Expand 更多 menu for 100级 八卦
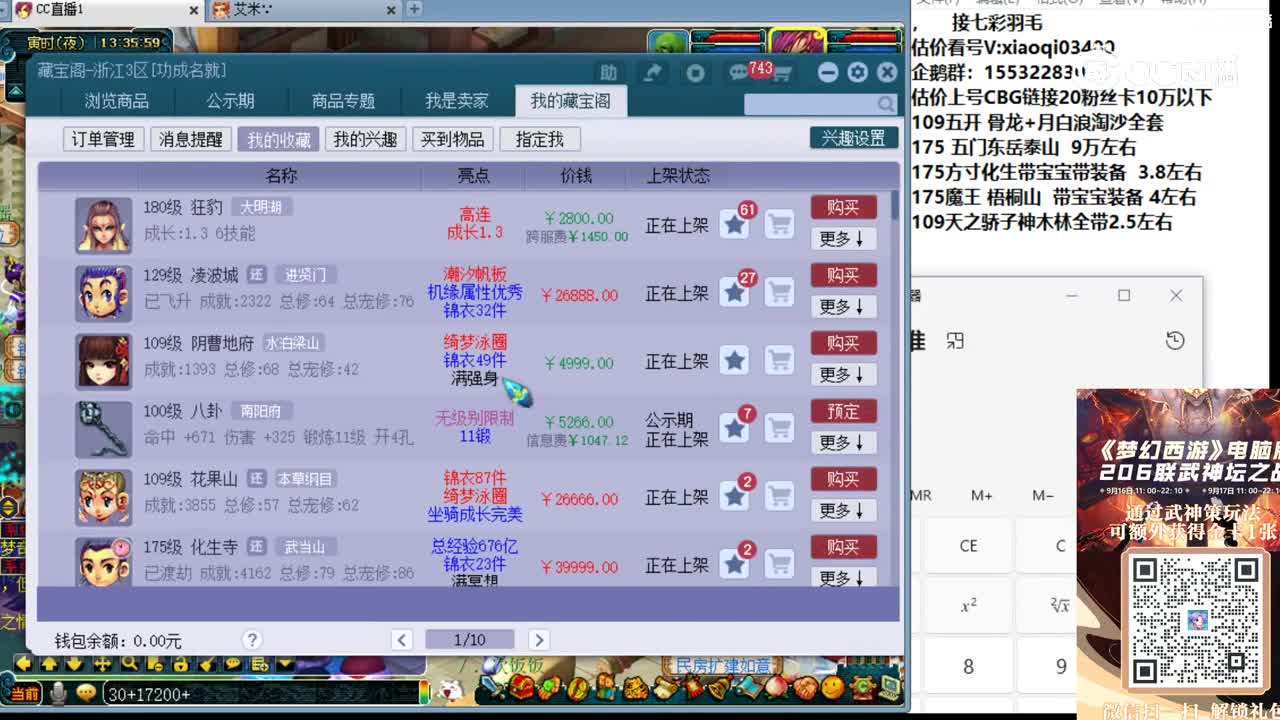This screenshot has height=720, width=1280. pyautogui.click(x=843, y=443)
